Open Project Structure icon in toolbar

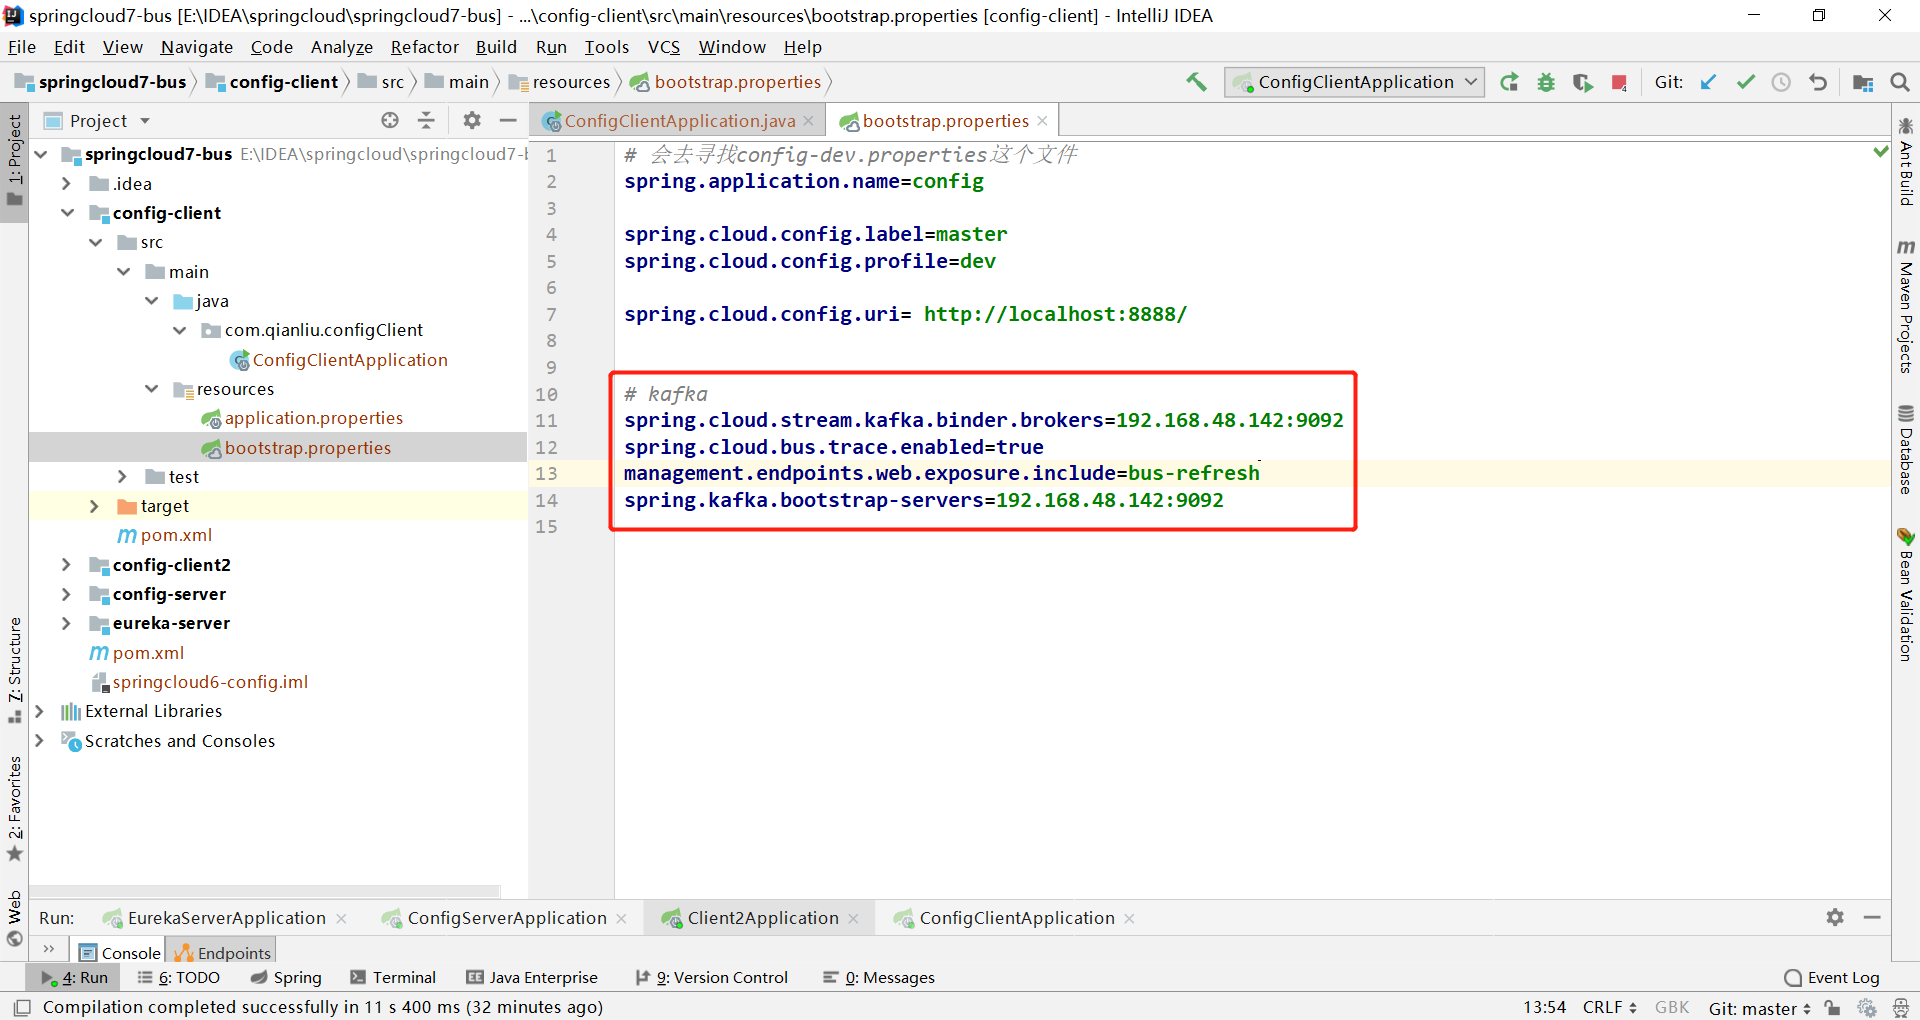point(1863,82)
